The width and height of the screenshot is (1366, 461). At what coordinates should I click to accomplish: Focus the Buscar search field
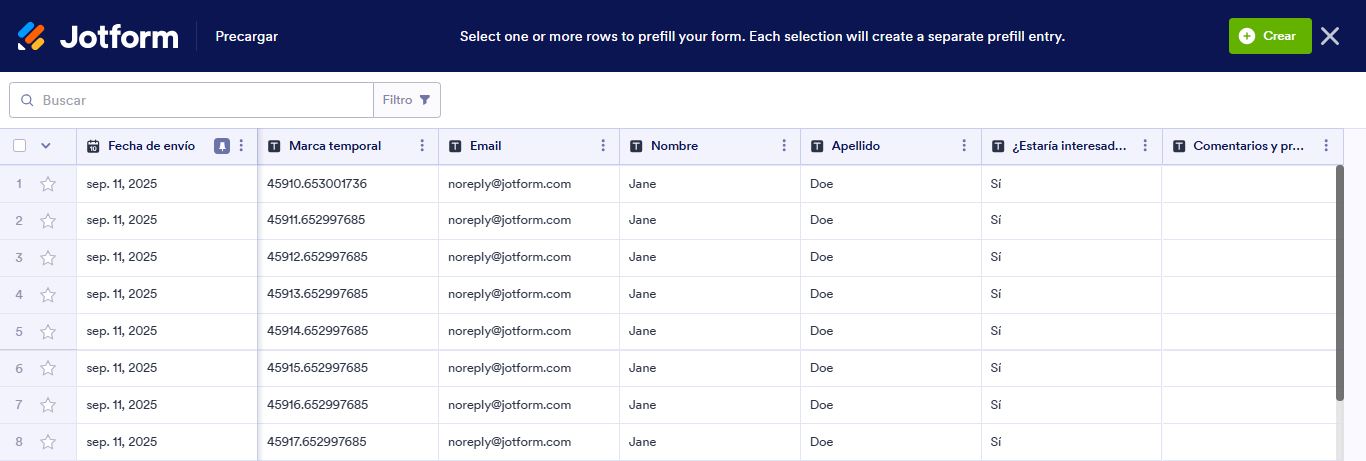(200, 100)
